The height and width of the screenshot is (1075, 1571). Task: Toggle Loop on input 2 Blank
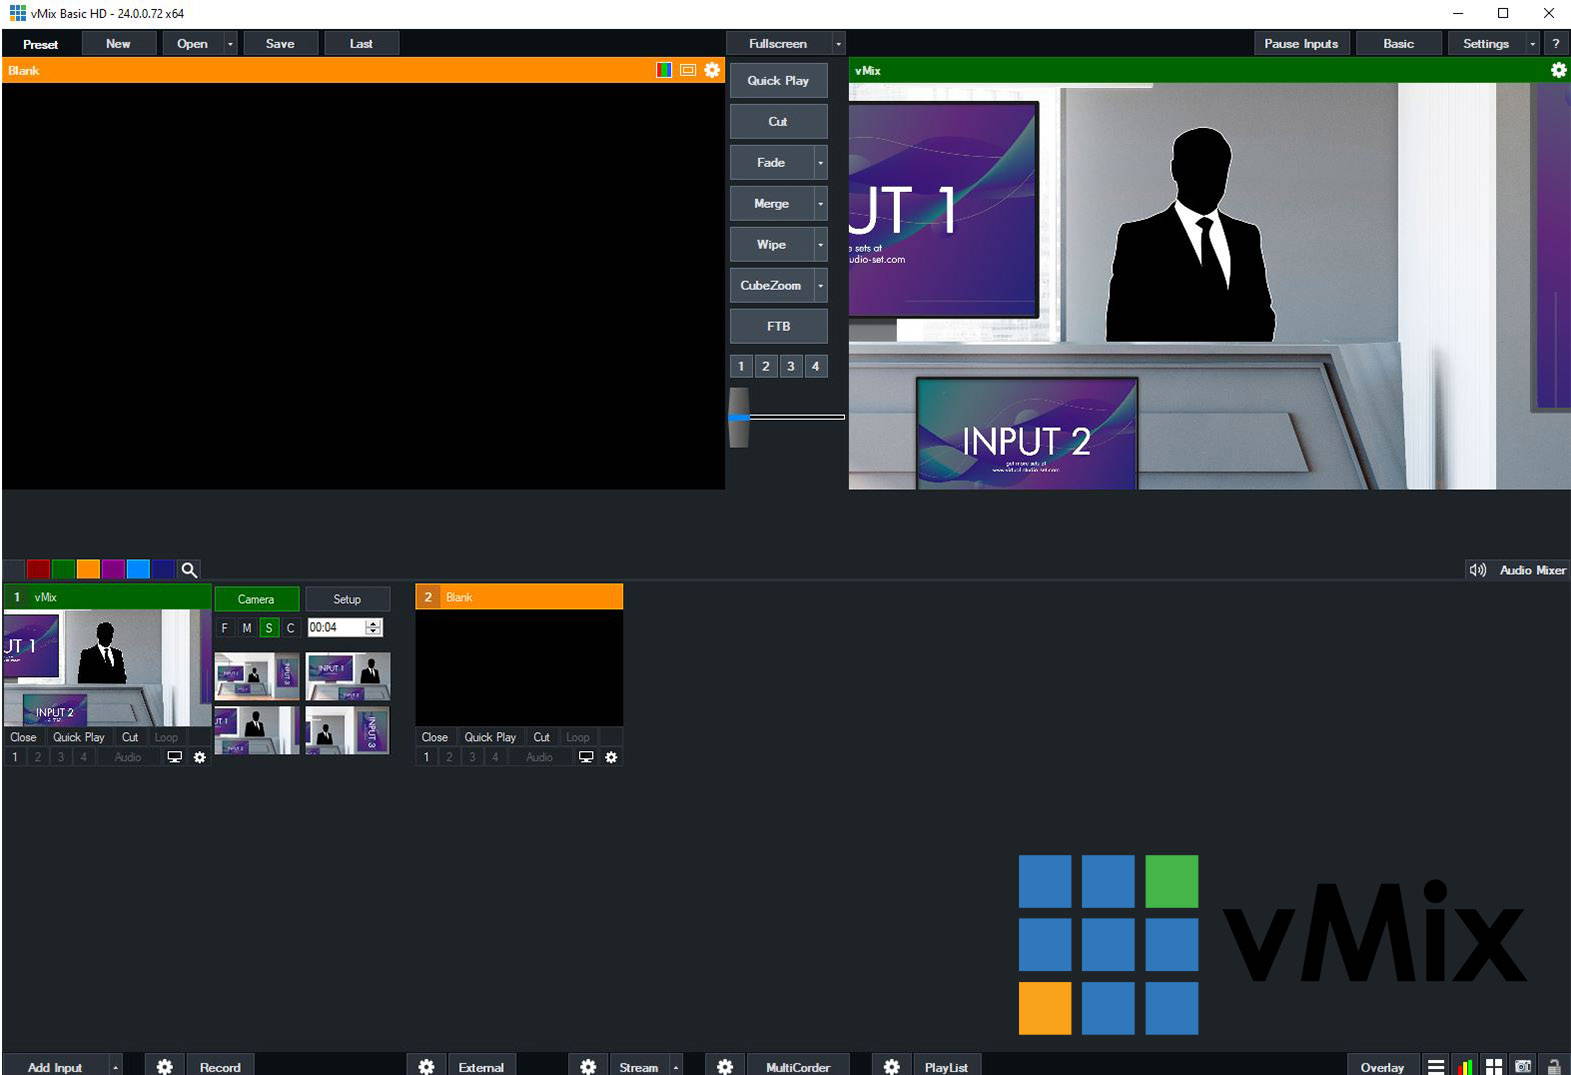click(x=578, y=737)
